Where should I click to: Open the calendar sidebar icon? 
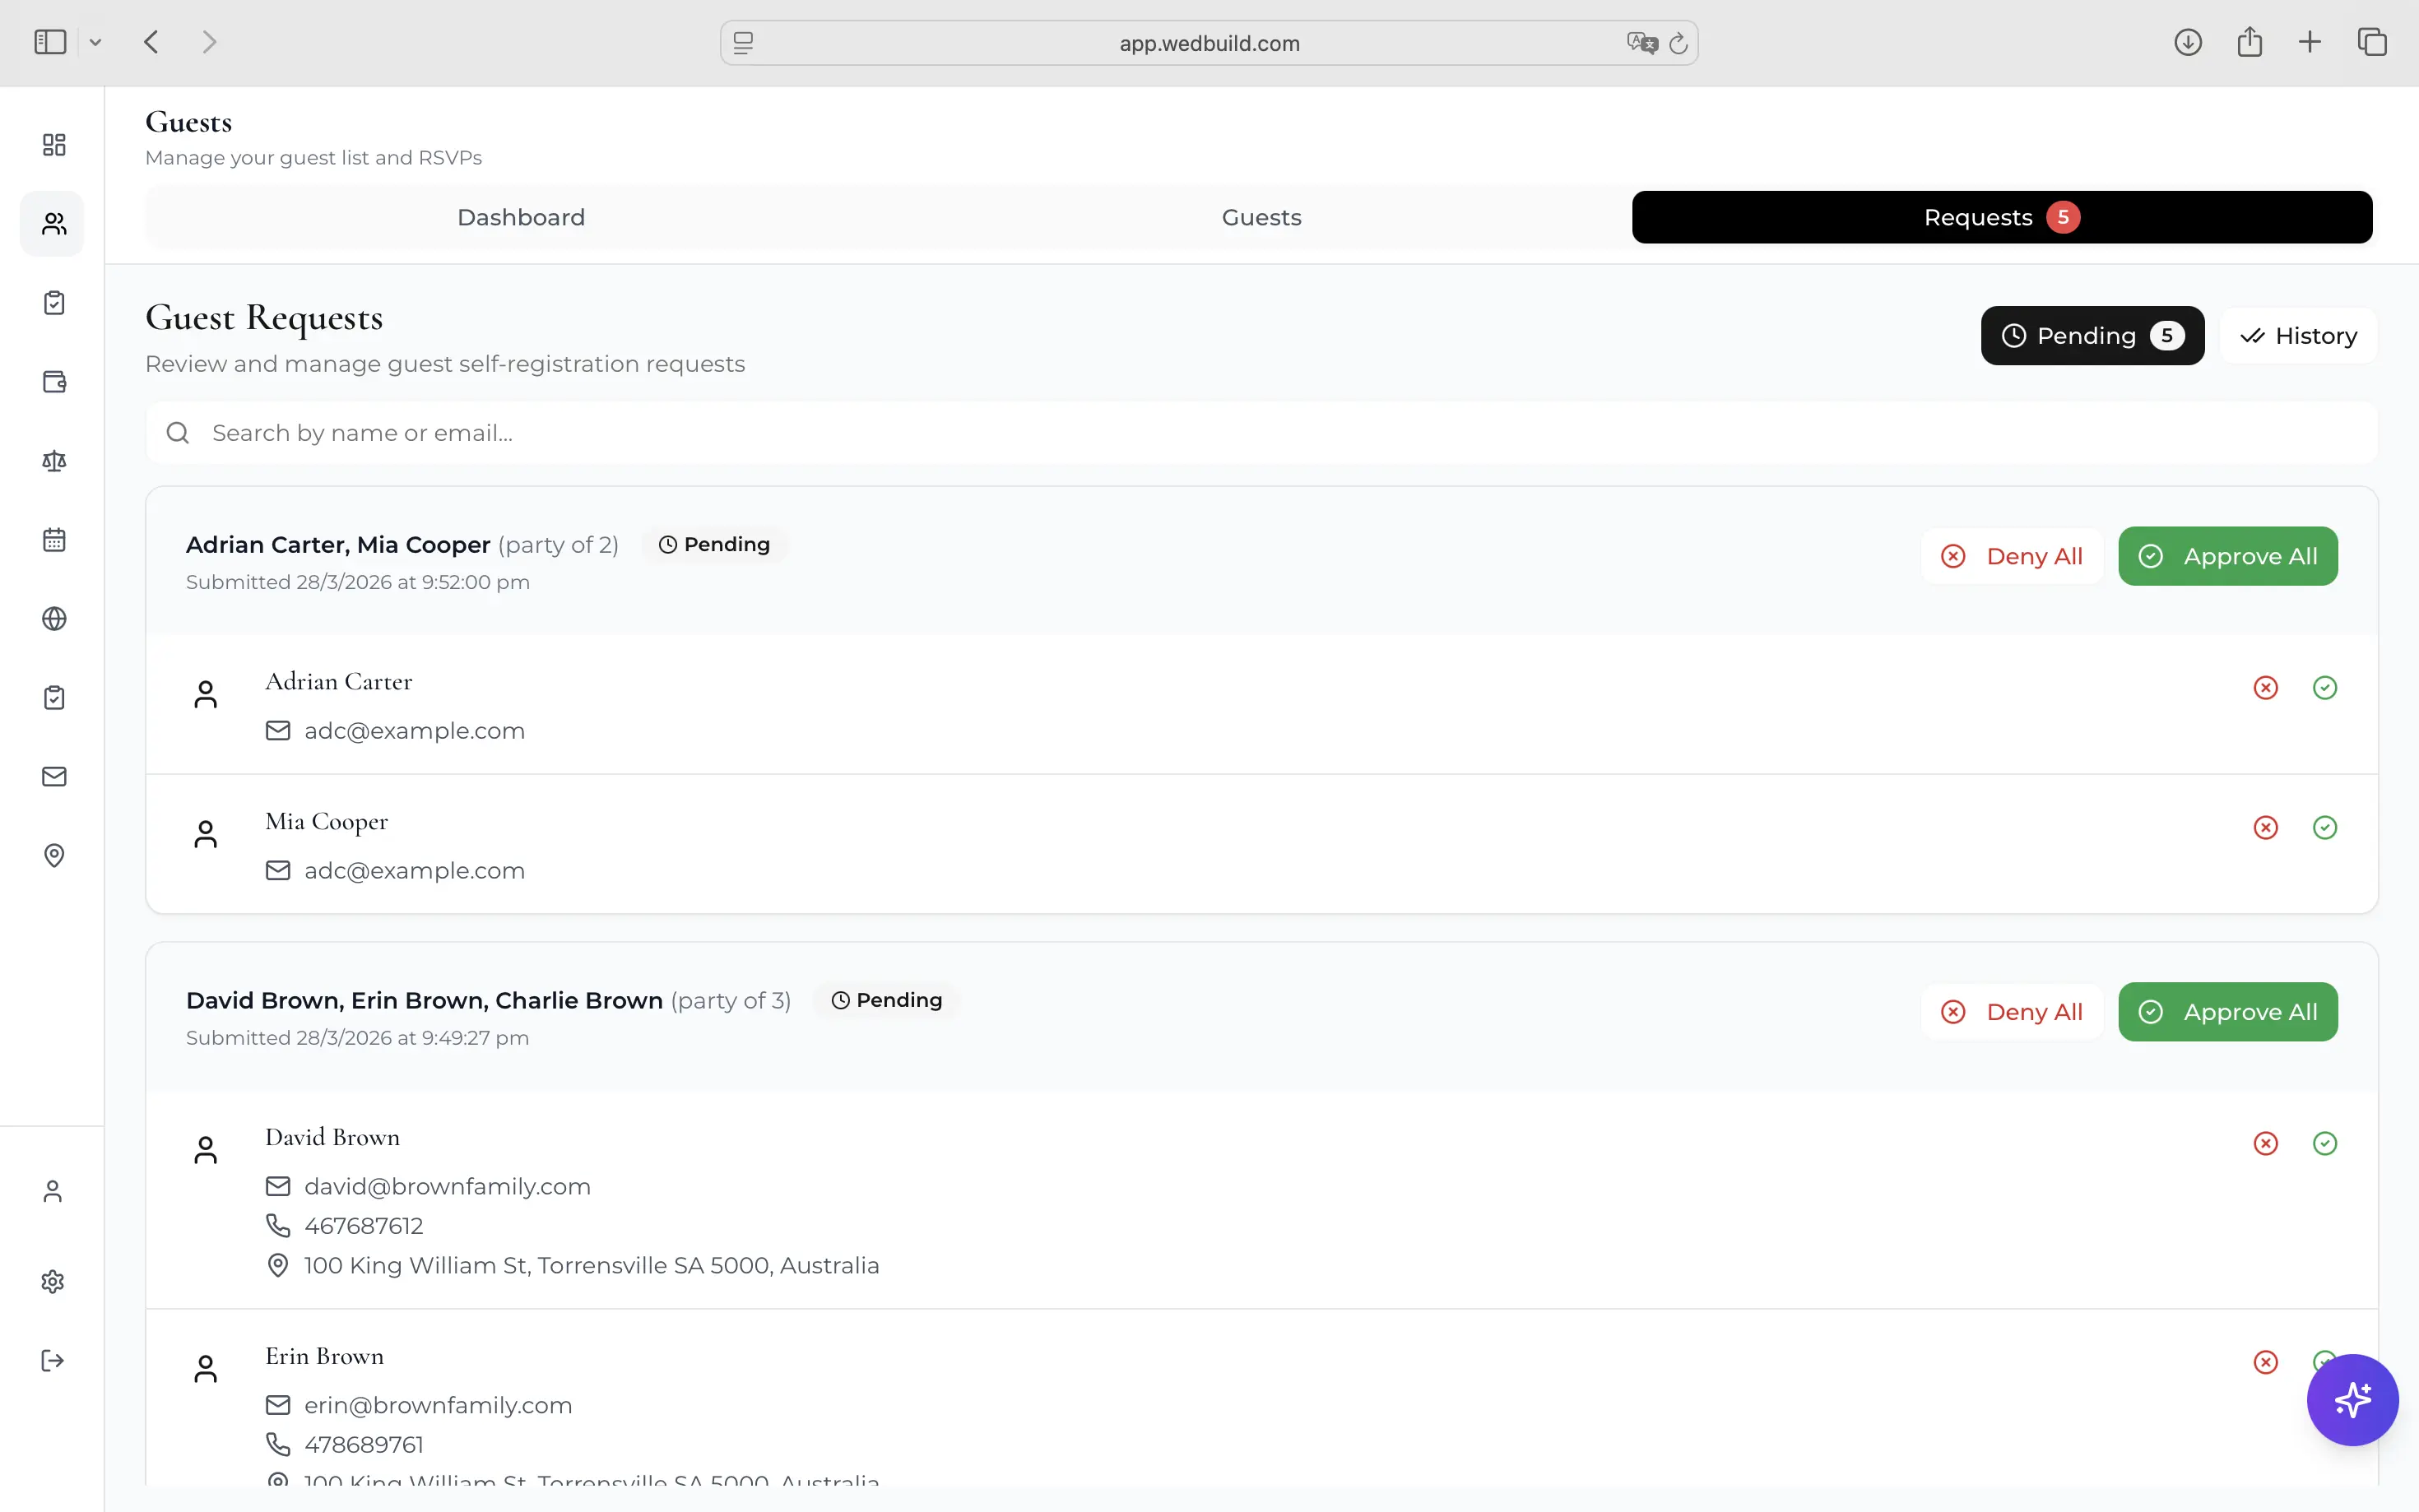[x=54, y=540]
